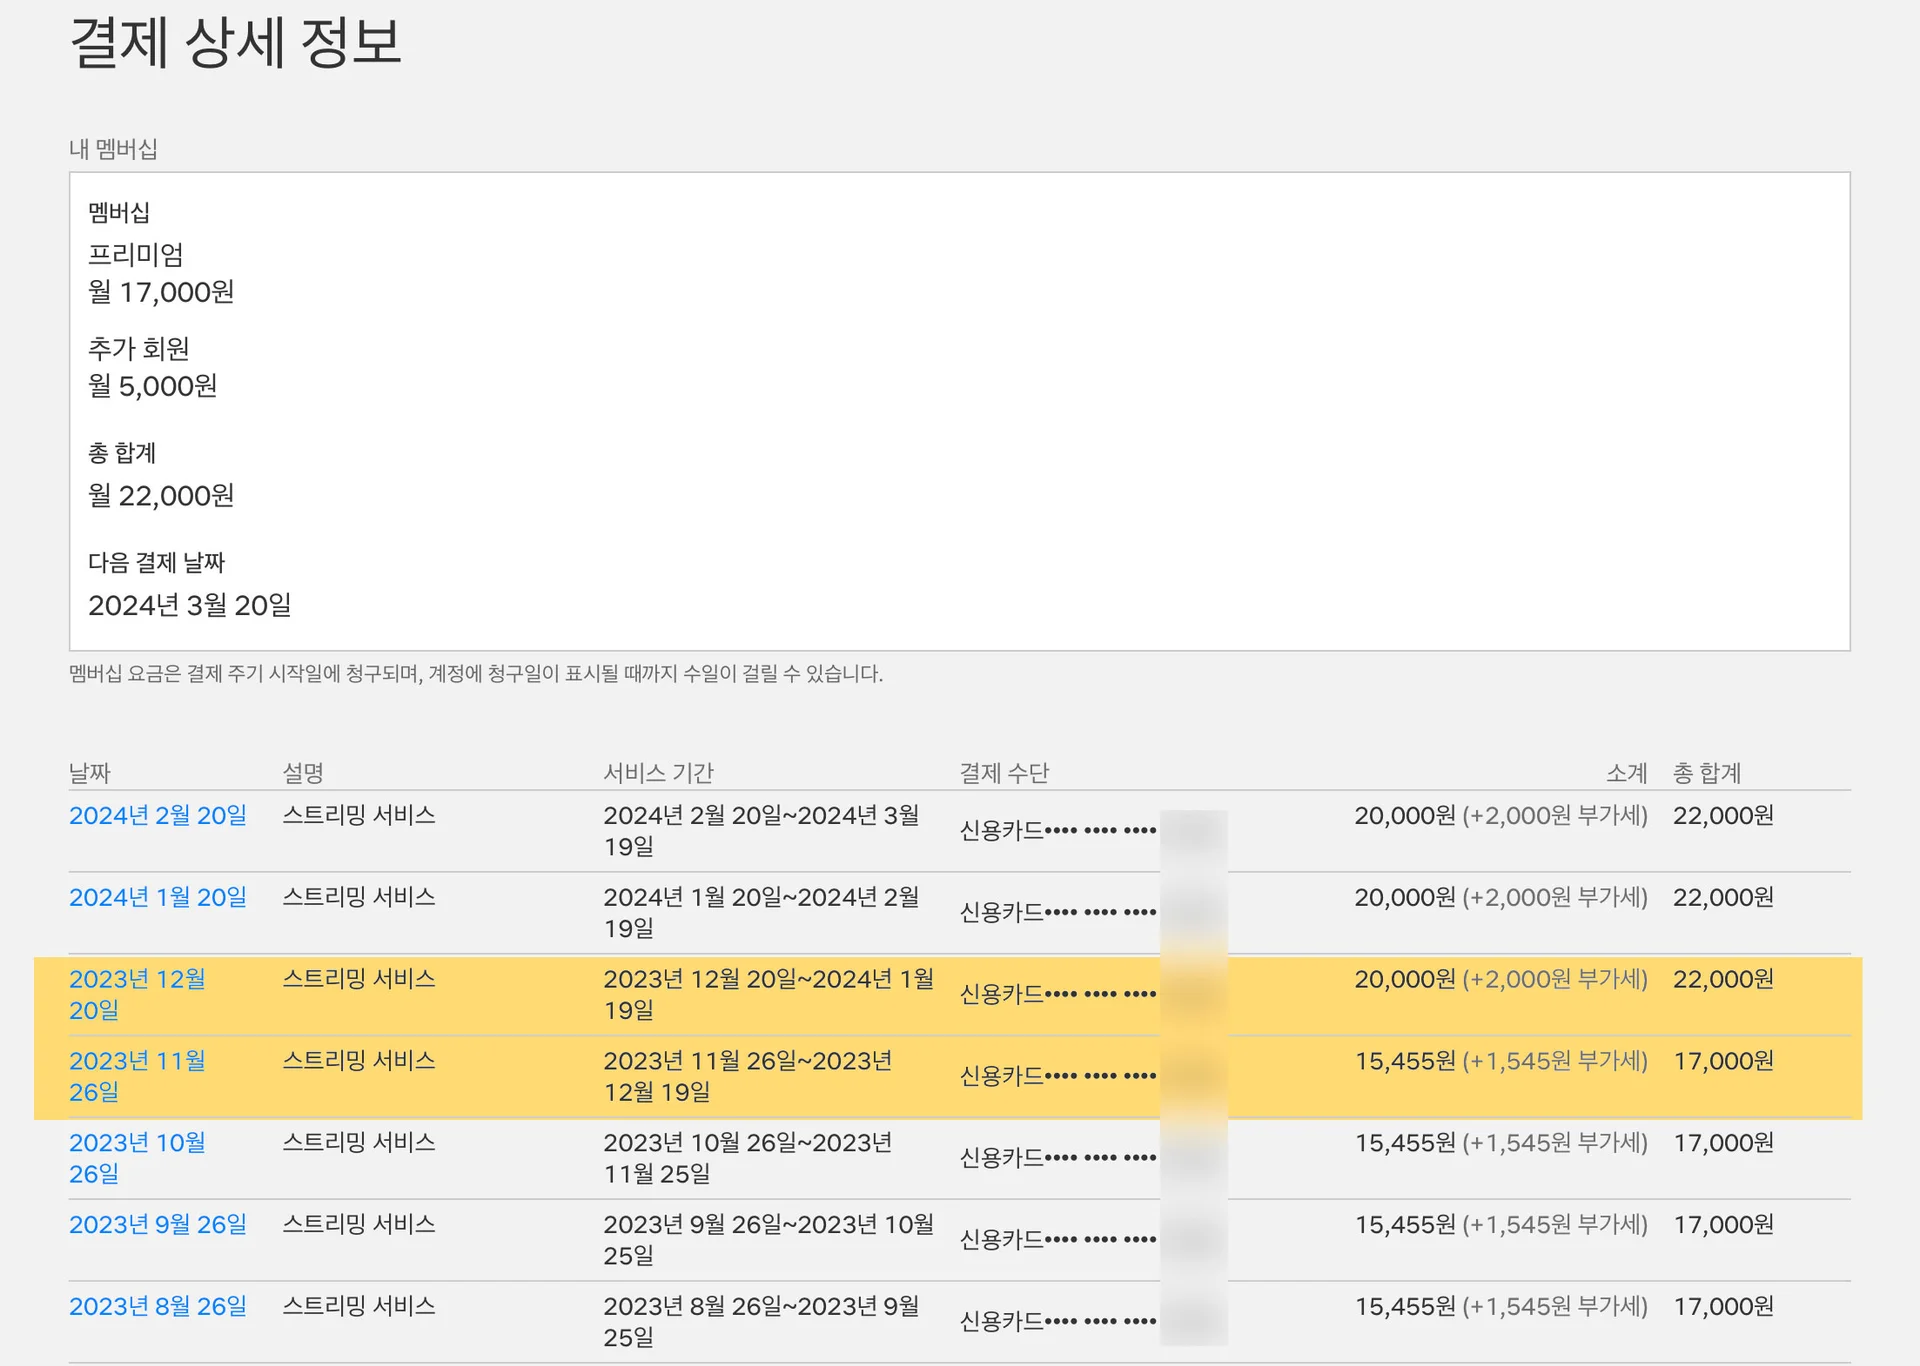Select the highlighted 22,000원 total row
This screenshot has width=1920, height=1366.
[1724, 979]
